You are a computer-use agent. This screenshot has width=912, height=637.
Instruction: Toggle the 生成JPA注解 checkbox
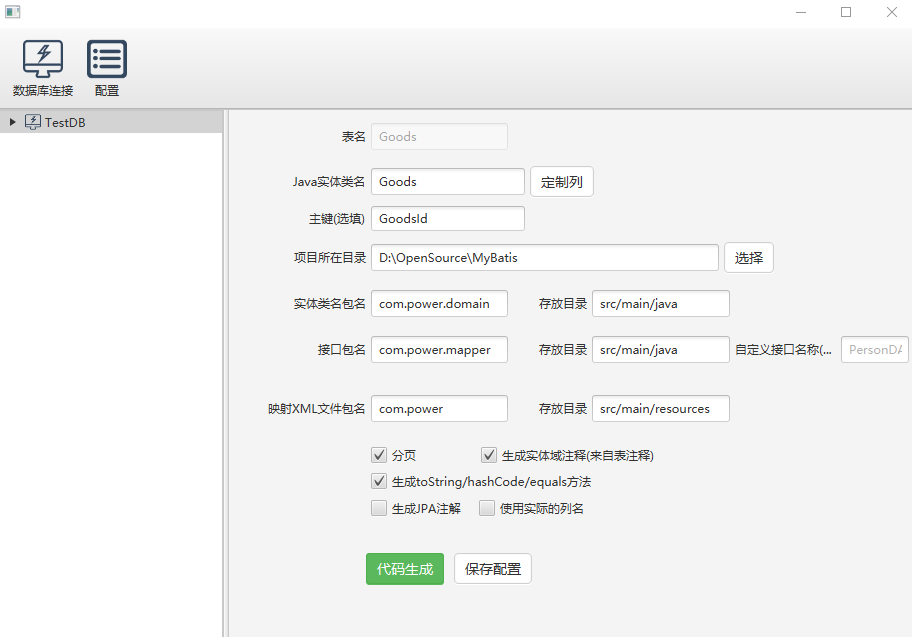(379, 508)
